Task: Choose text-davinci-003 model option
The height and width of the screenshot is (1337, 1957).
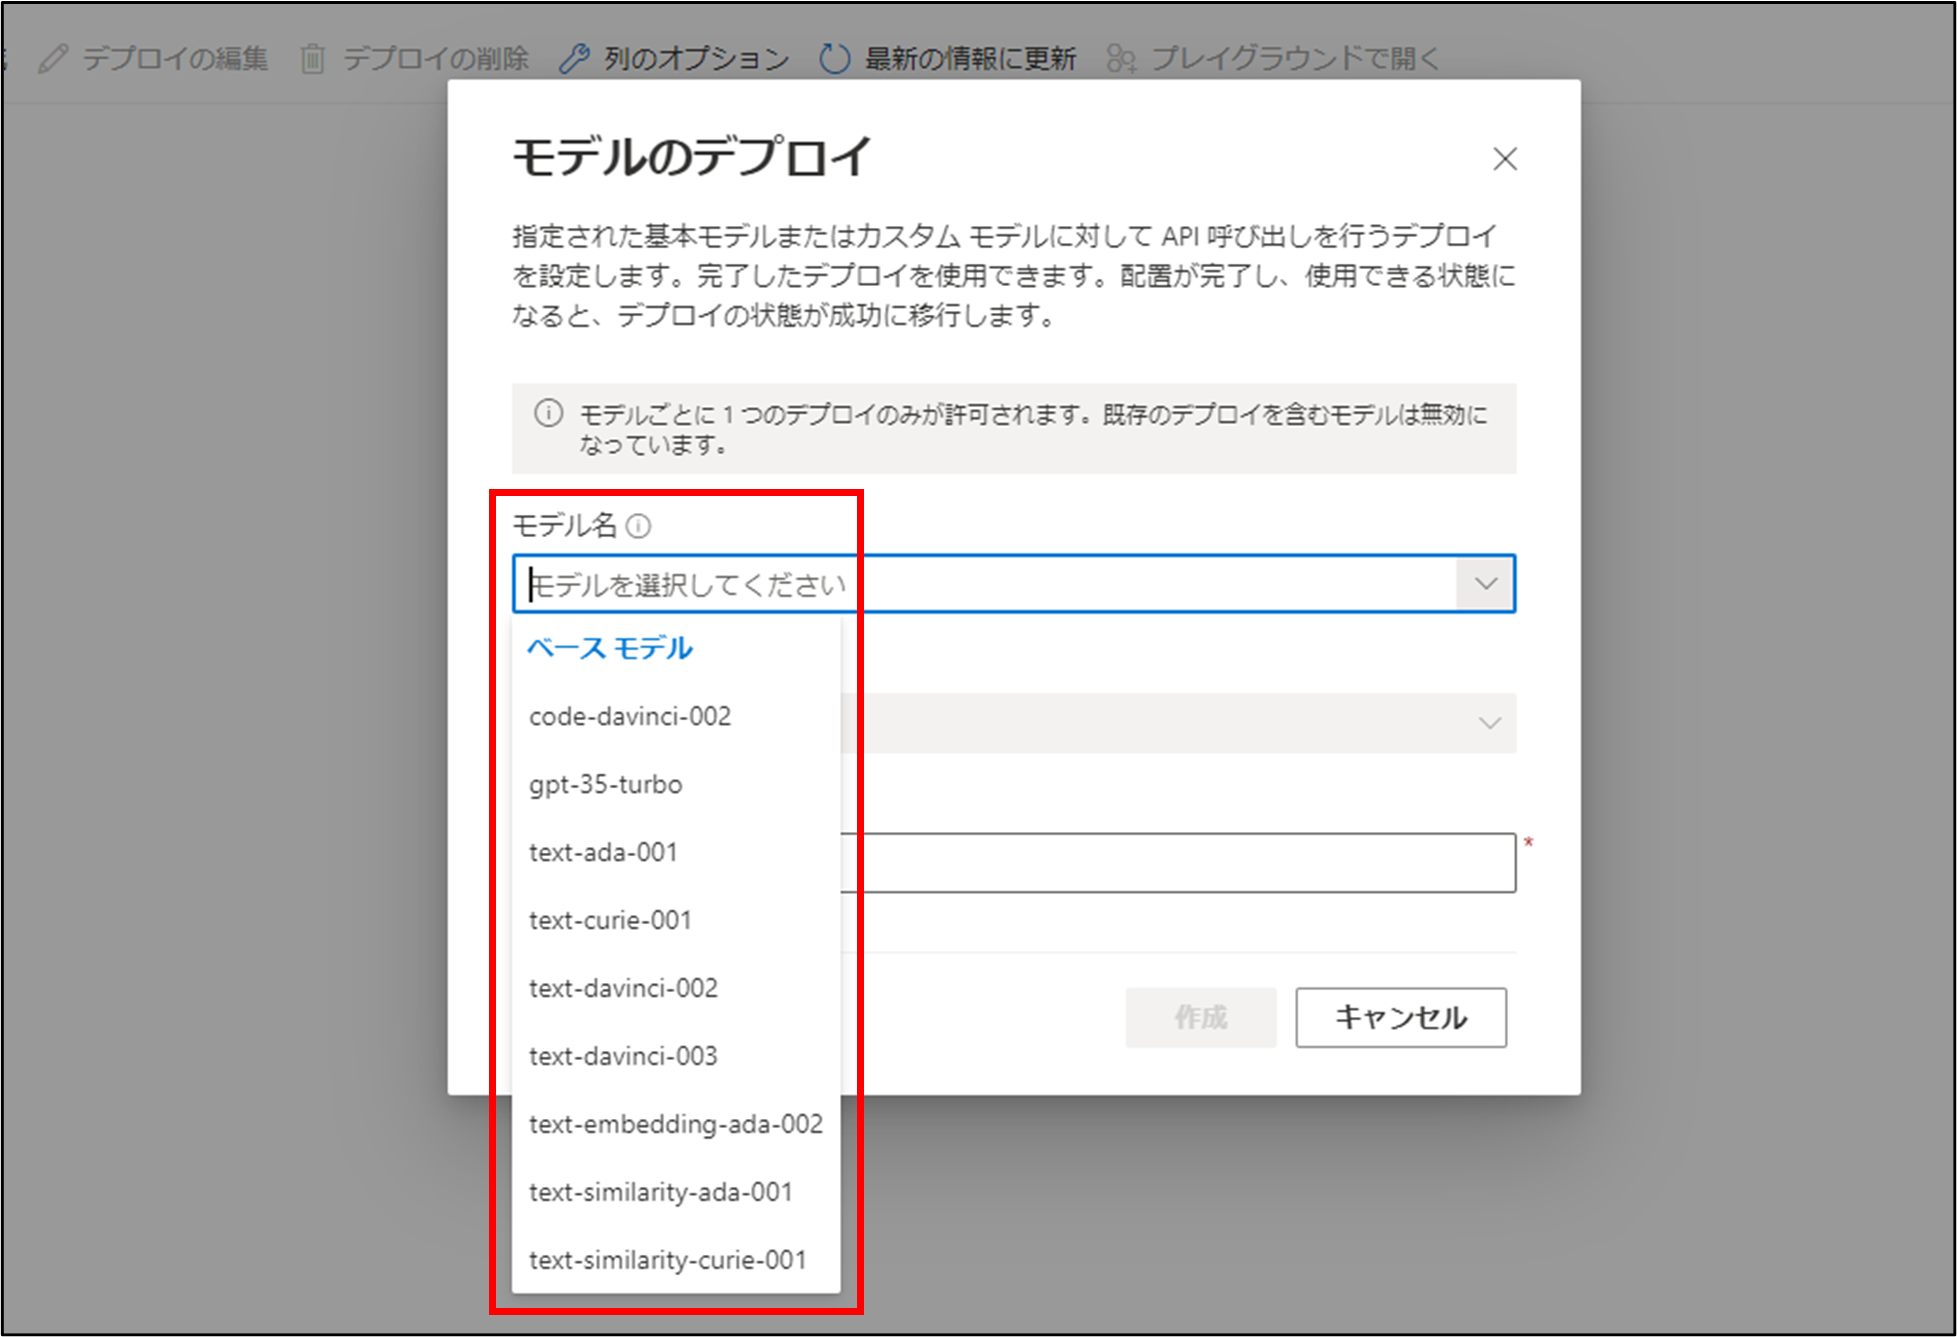Action: click(x=623, y=1056)
